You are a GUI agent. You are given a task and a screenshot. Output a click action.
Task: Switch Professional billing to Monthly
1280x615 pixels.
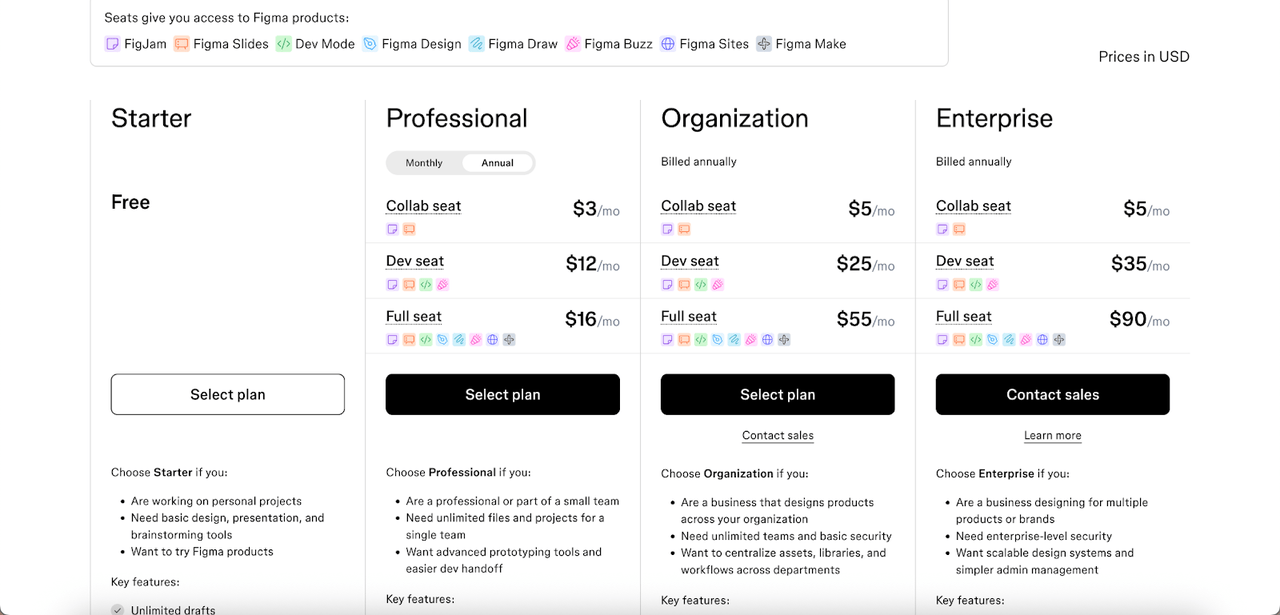tap(423, 162)
